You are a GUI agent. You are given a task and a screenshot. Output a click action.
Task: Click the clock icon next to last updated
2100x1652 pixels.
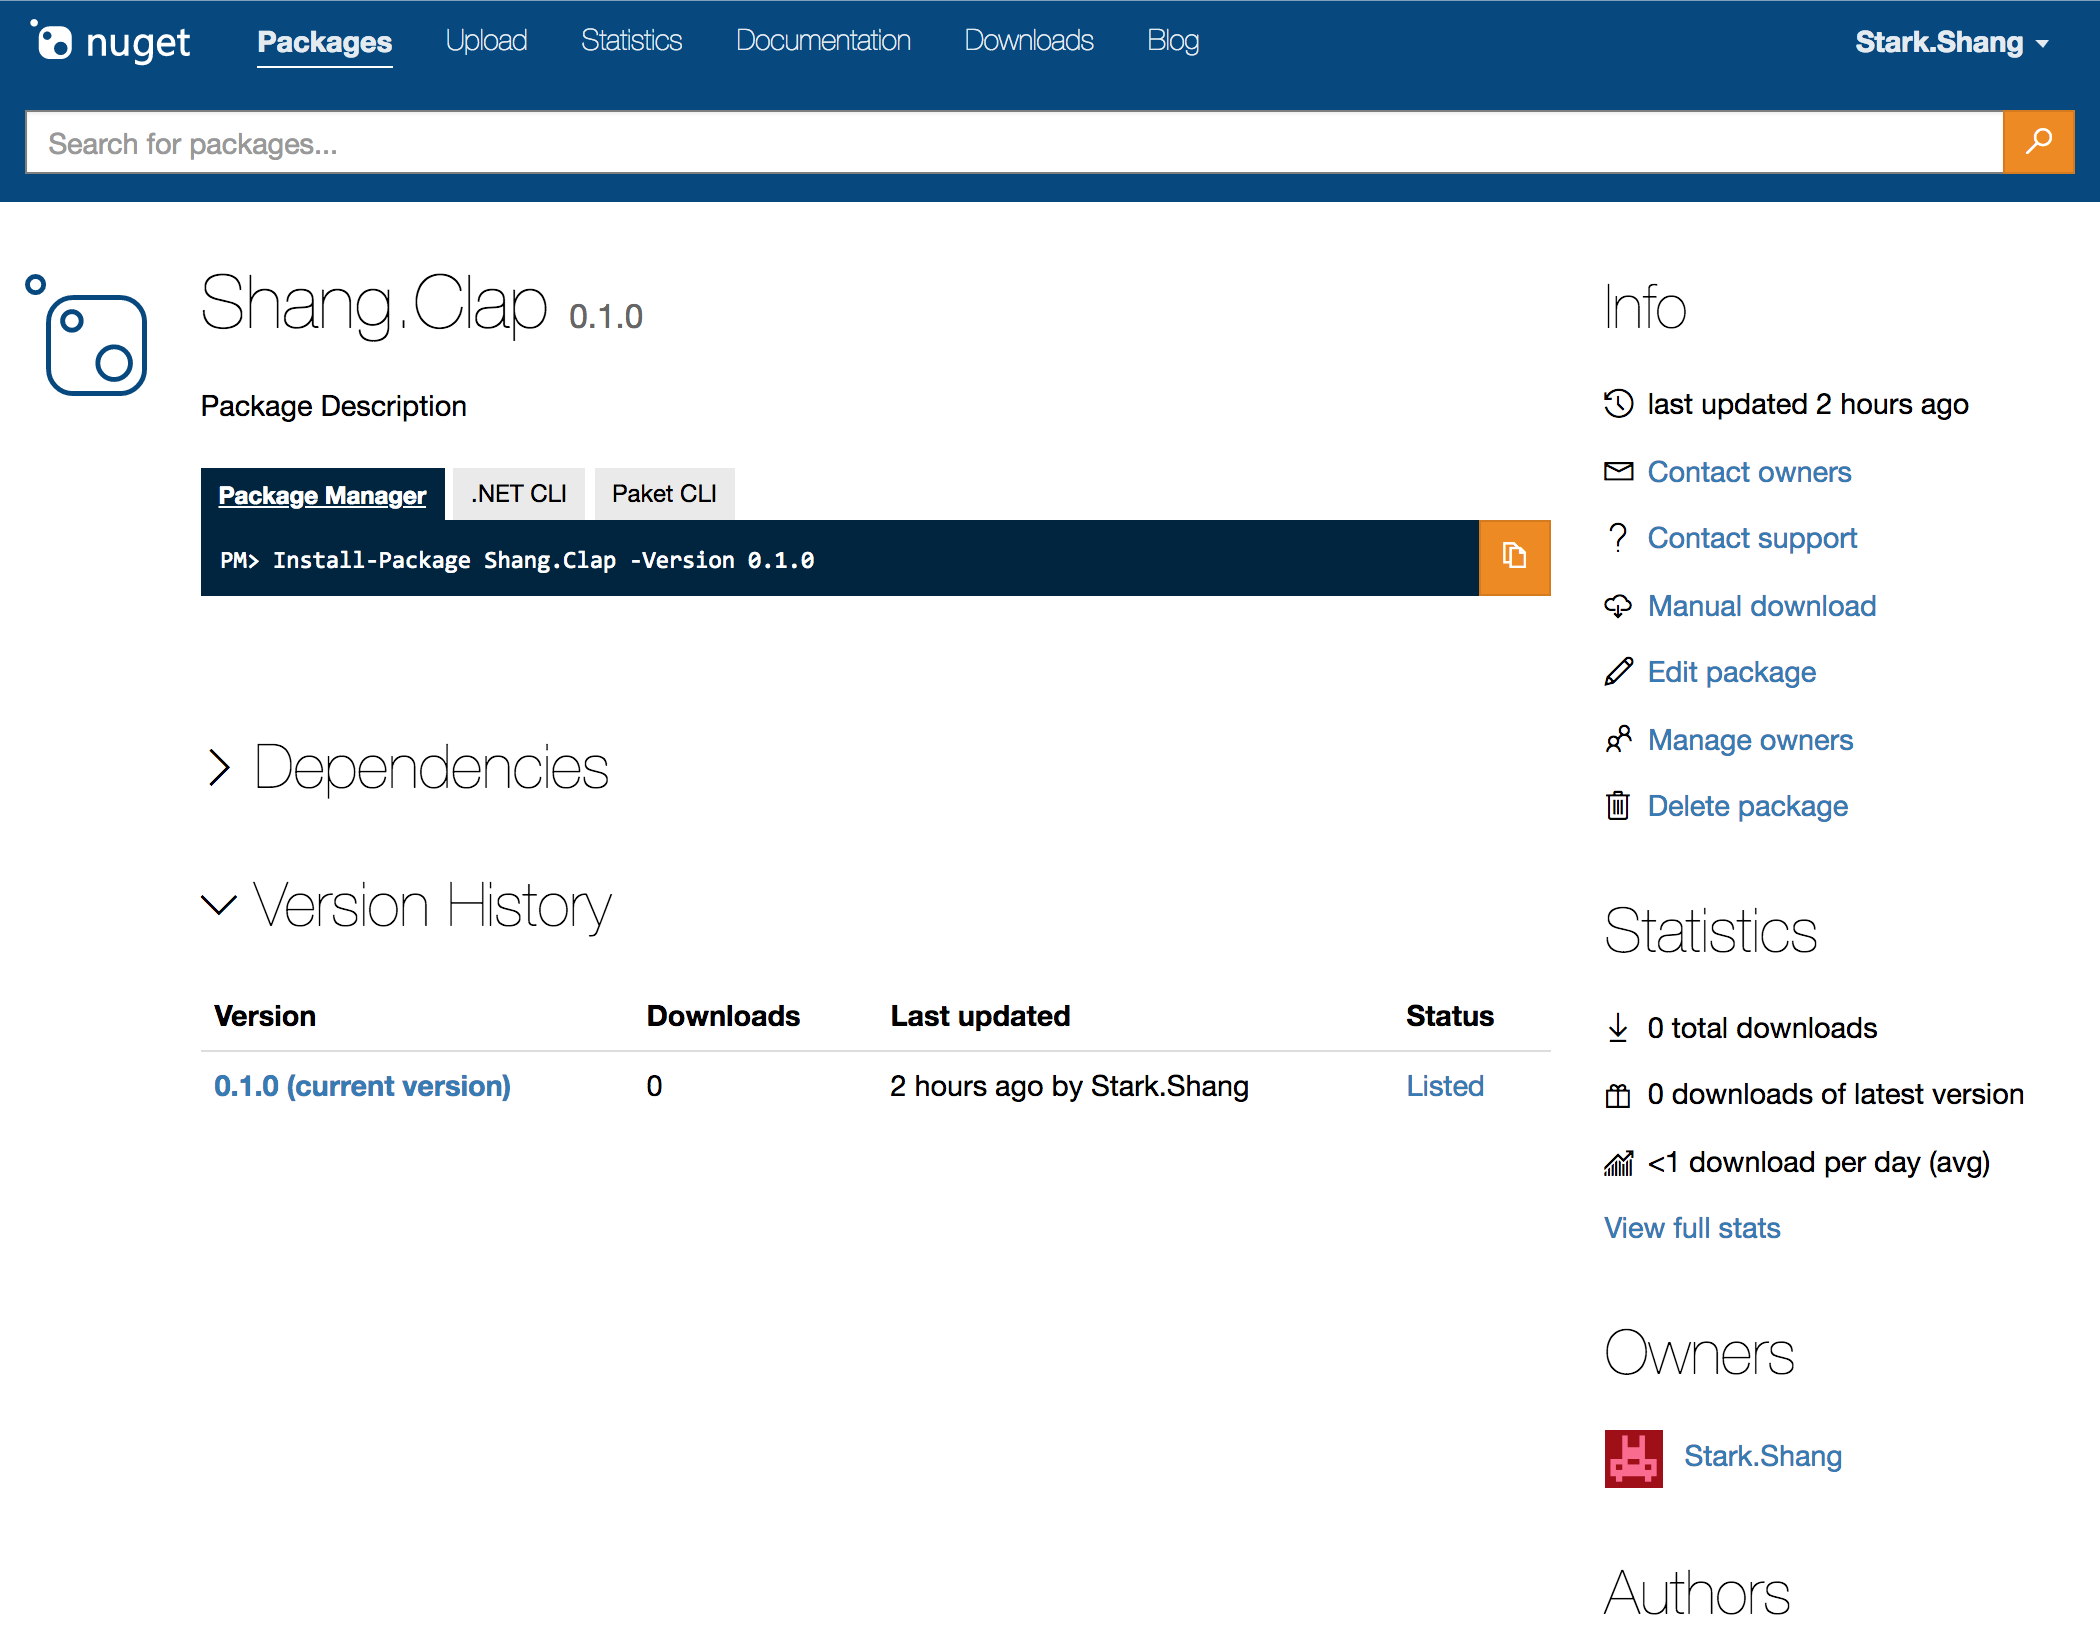(x=1617, y=404)
